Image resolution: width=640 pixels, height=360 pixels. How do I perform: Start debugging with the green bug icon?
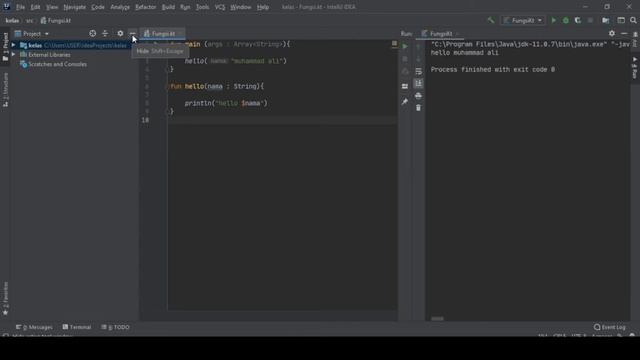pos(566,20)
